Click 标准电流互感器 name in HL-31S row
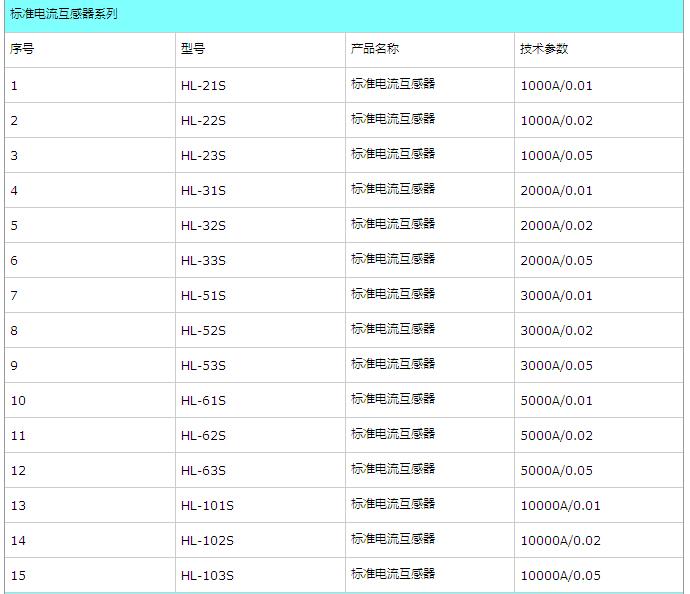Screen dimensions: 690x594 pos(393,188)
